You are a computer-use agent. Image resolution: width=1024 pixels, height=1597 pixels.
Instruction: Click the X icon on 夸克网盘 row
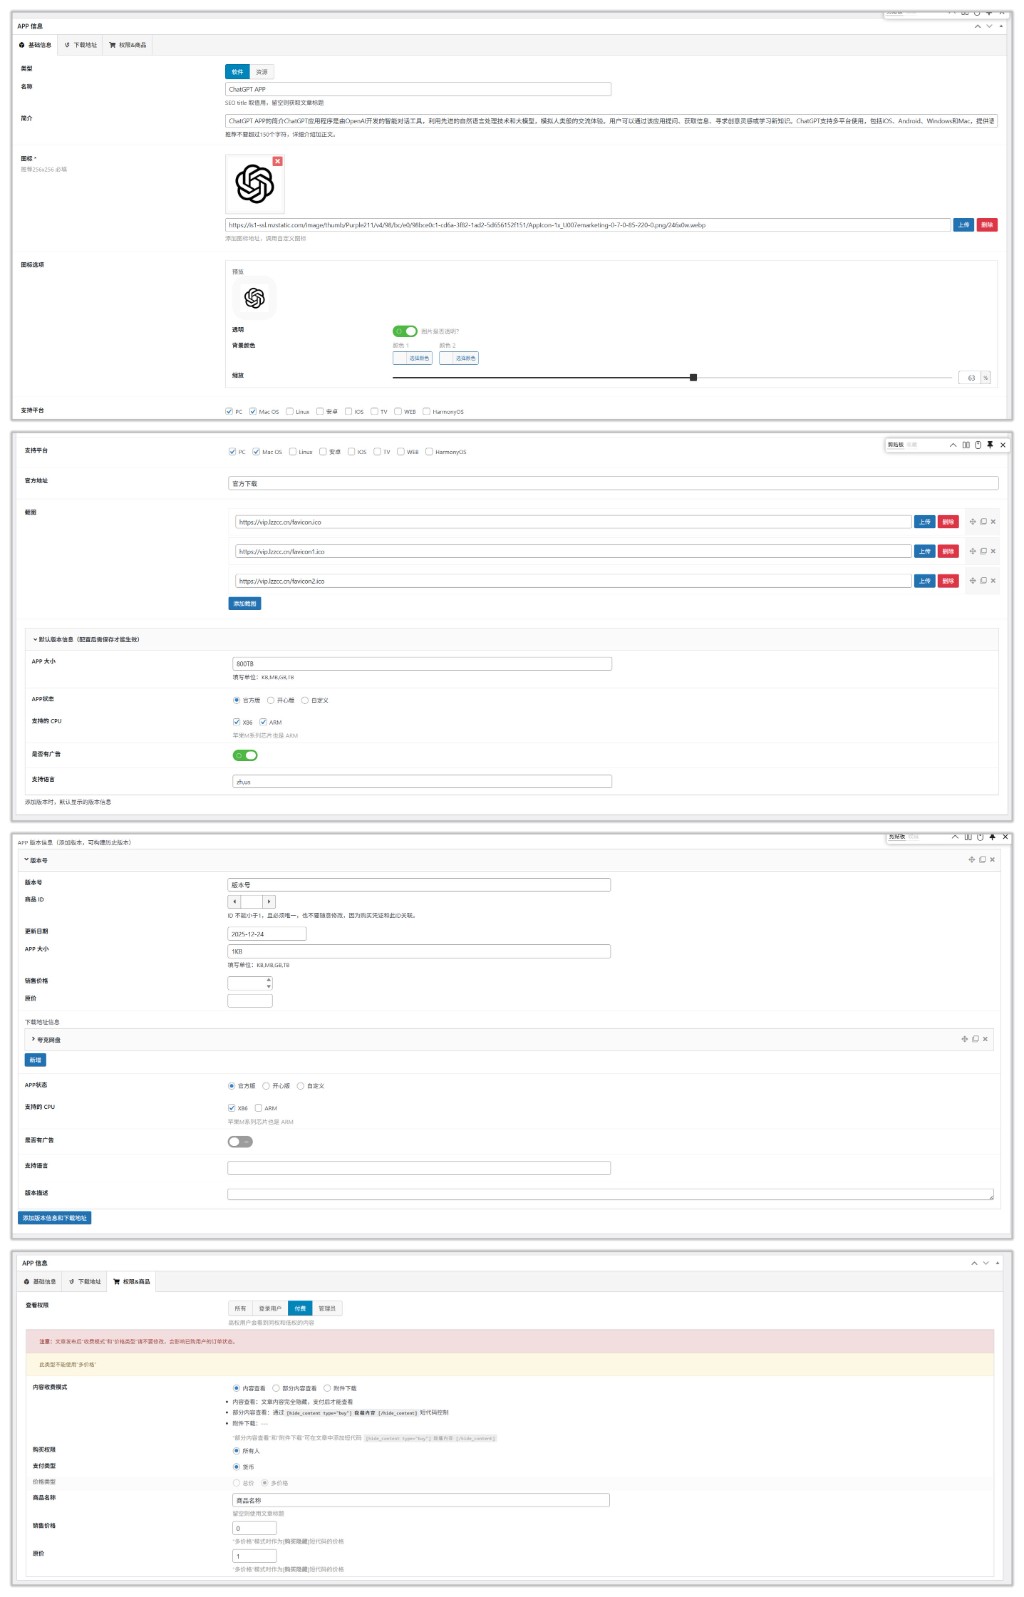tap(985, 1039)
